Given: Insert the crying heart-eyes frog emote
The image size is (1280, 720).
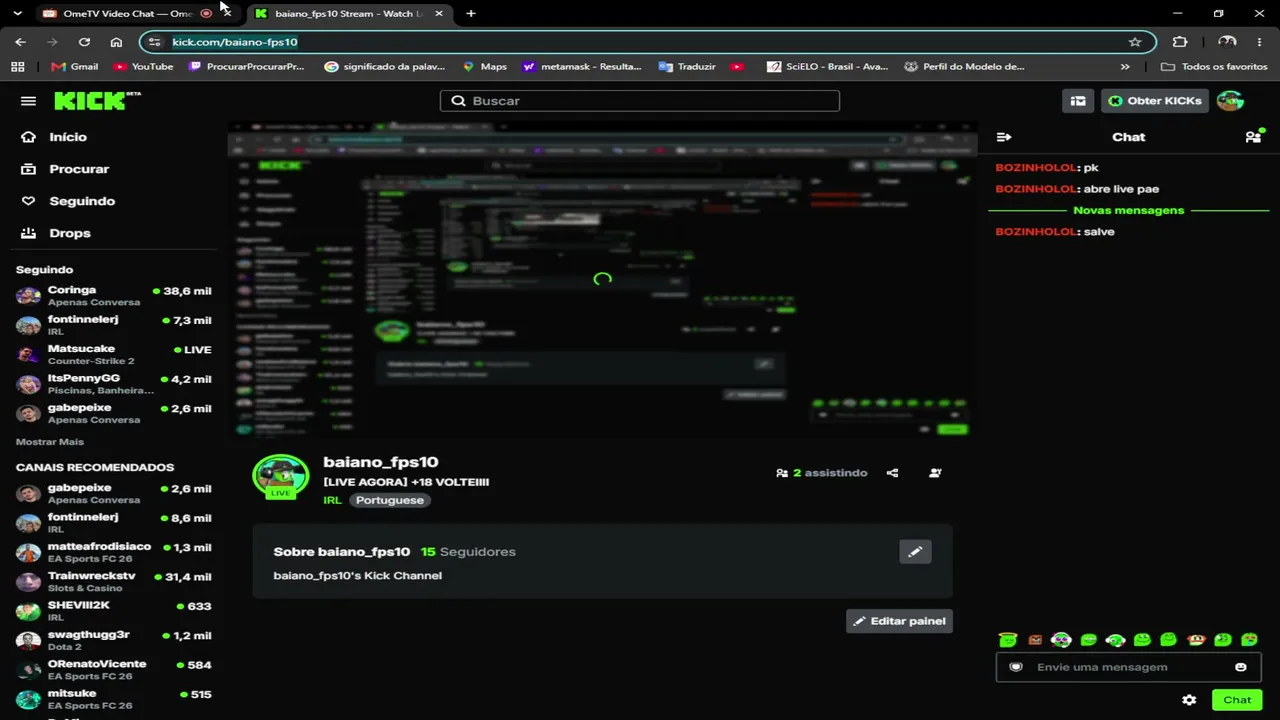Looking at the screenshot, I should [1249, 640].
